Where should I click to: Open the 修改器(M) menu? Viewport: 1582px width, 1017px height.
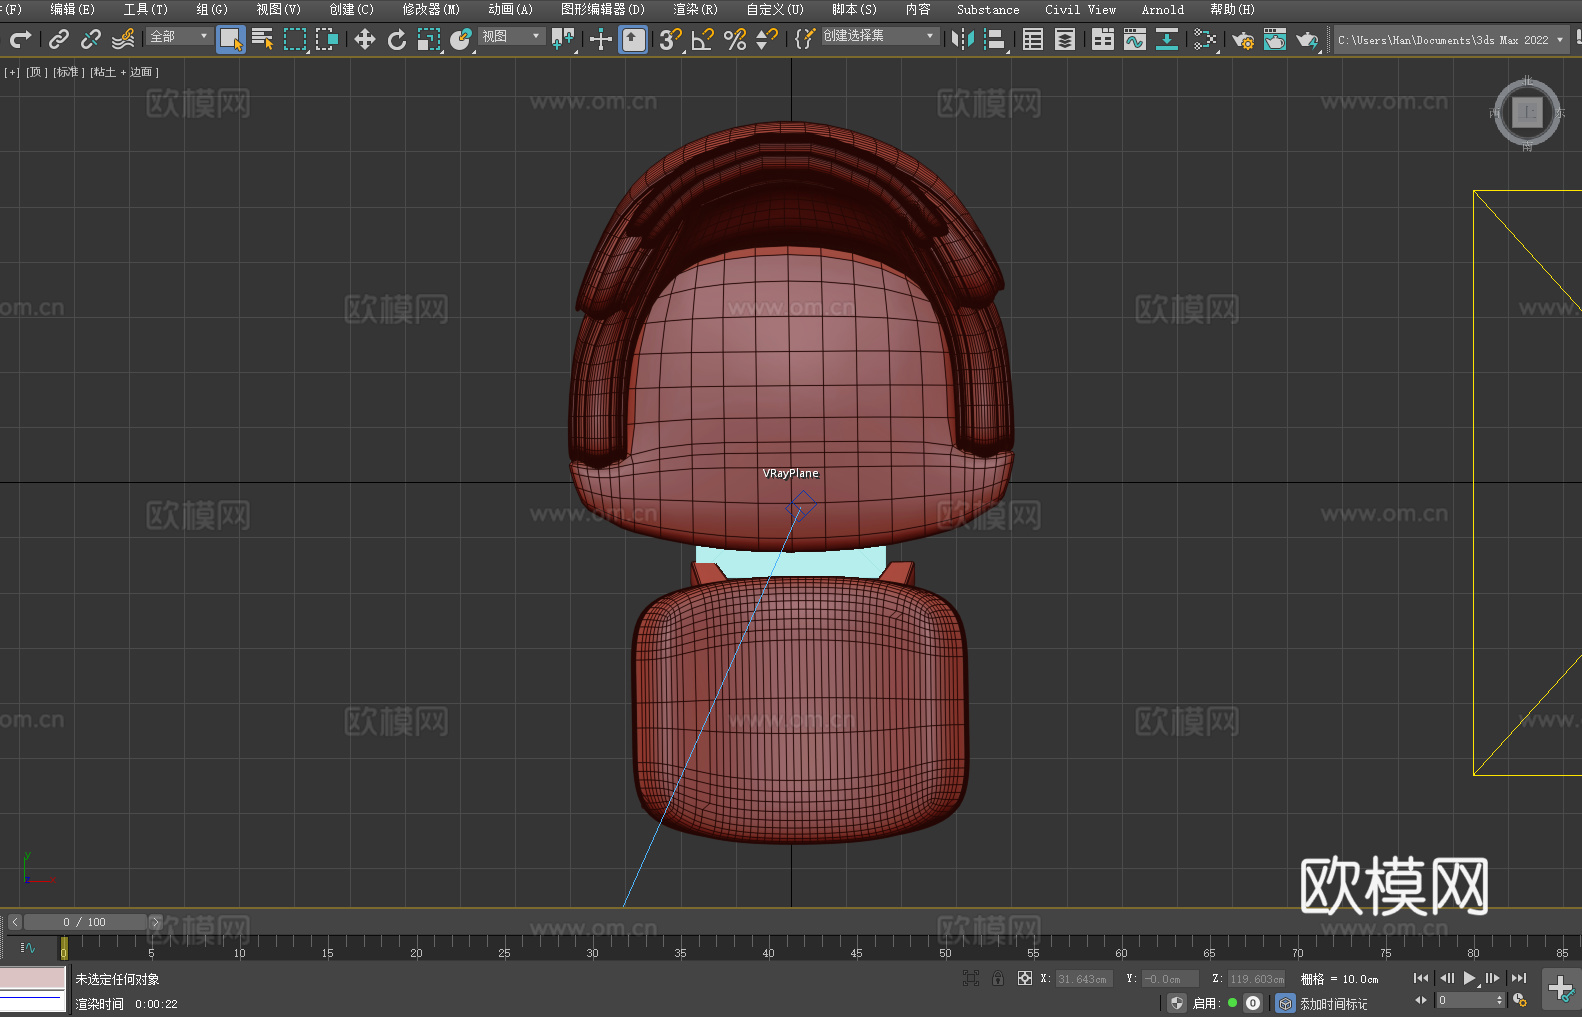431,9
